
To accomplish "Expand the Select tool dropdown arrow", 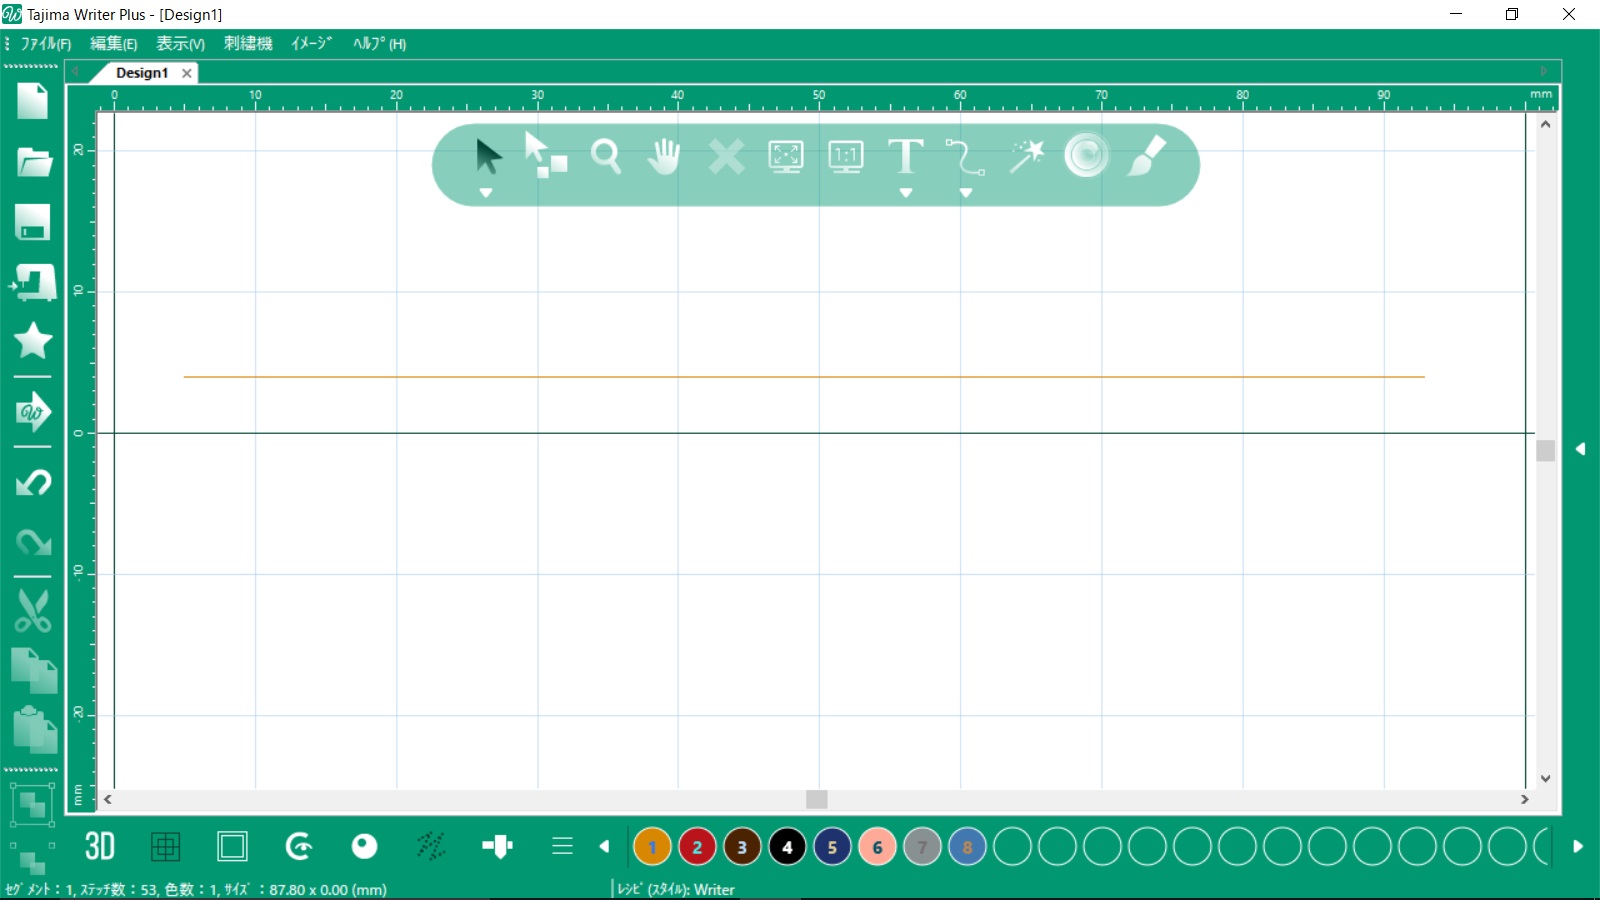I will [x=486, y=193].
